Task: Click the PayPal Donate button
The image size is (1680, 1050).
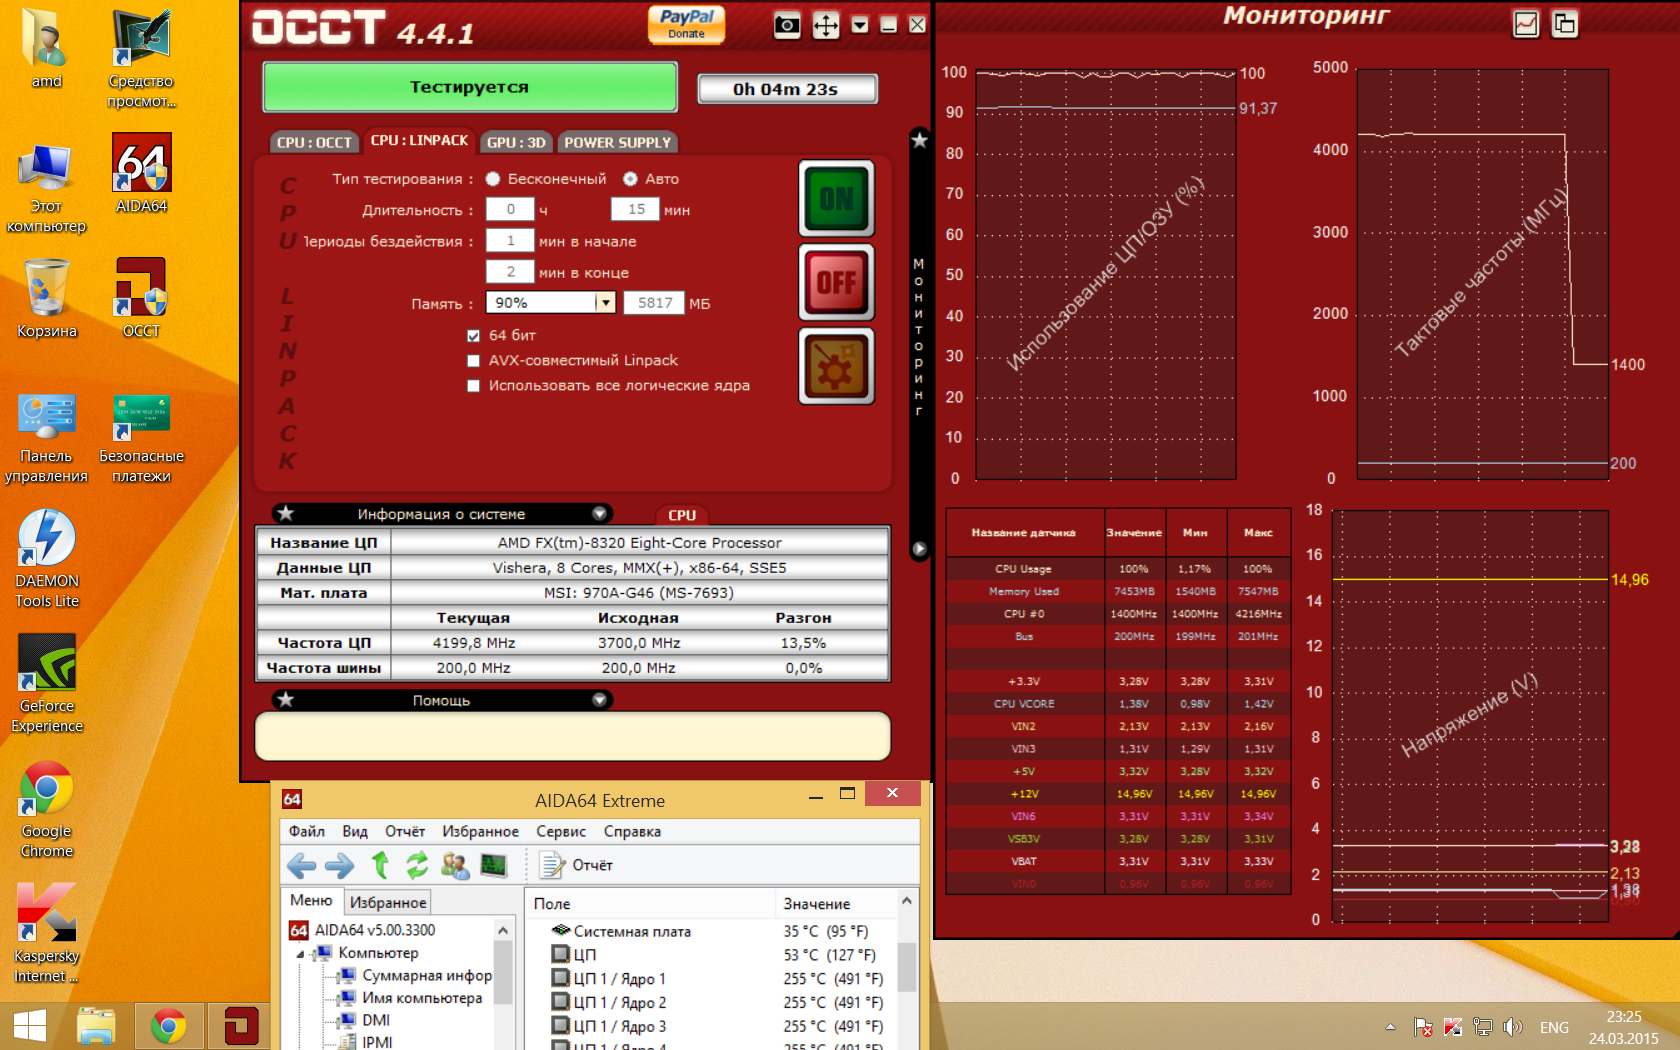Action: [686, 23]
